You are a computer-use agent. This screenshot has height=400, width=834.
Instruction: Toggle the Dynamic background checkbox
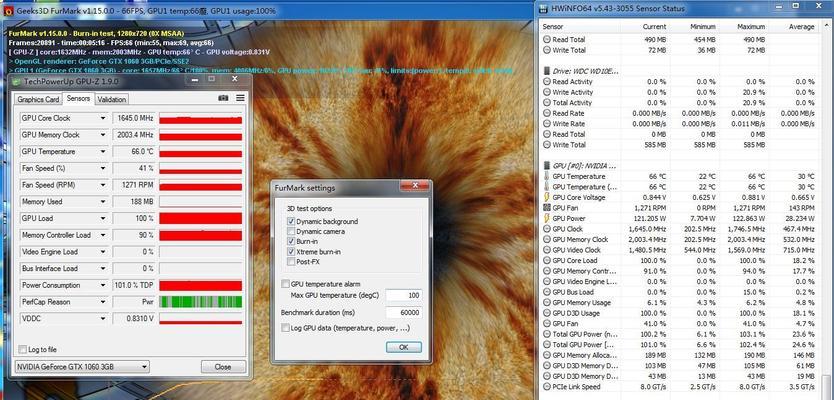tap(290, 221)
